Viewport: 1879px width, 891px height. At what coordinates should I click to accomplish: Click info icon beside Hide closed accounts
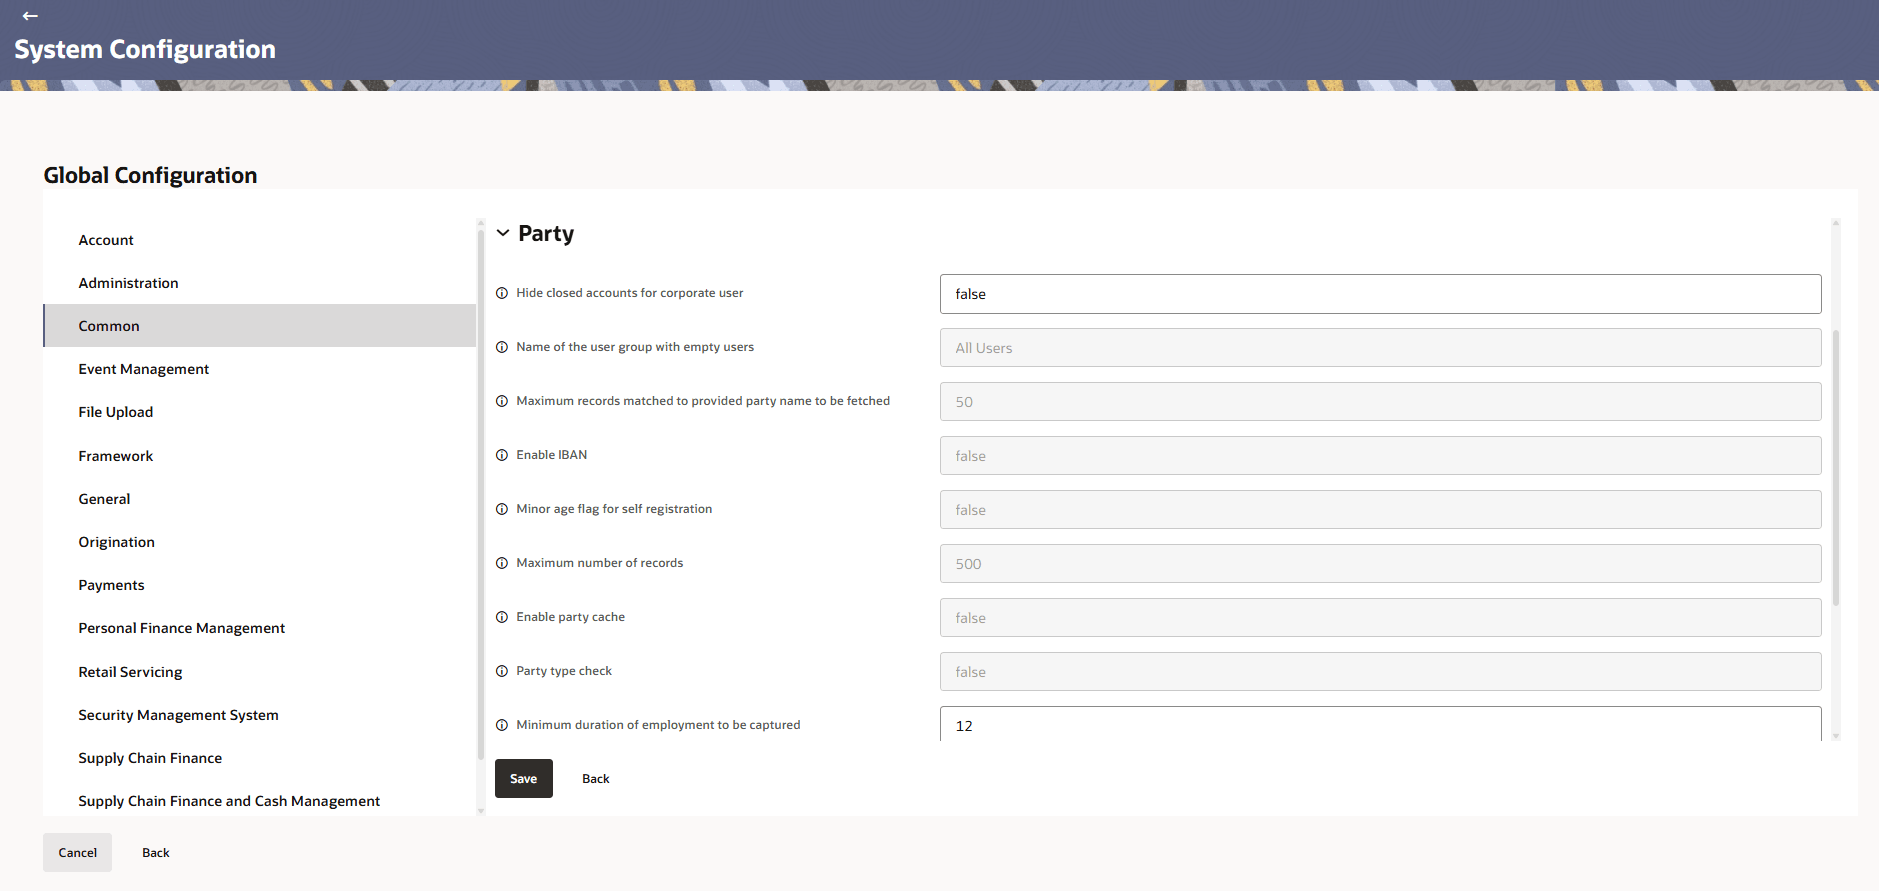coord(502,293)
